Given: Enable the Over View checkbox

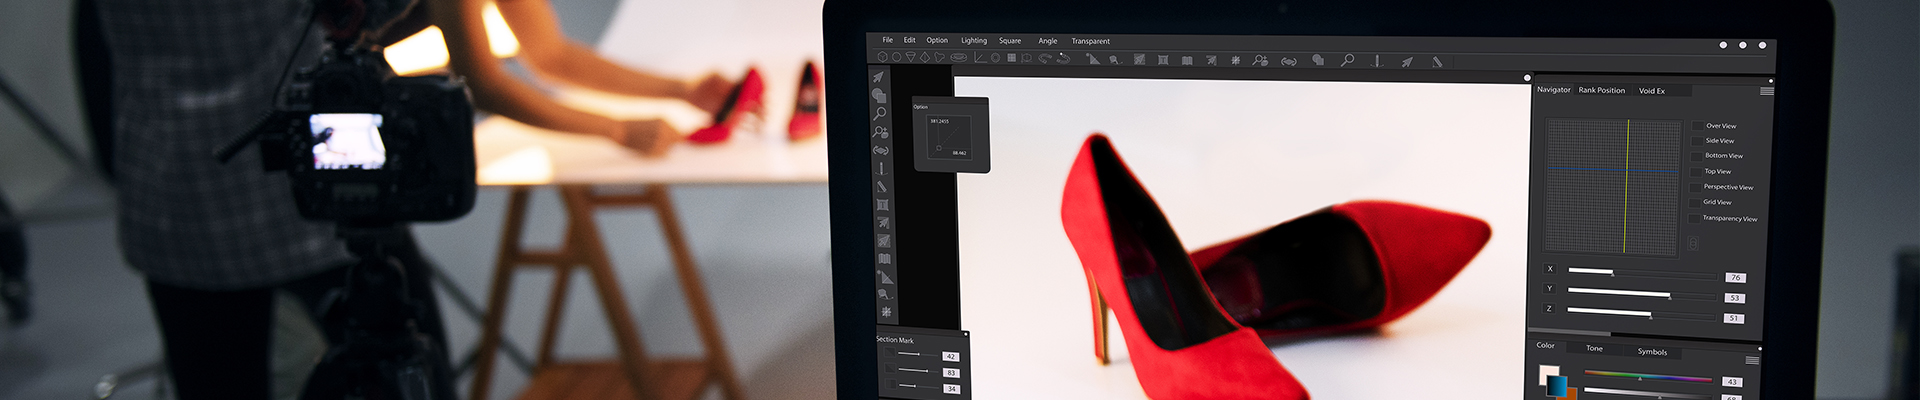Looking at the screenshot, I should (x=1696, y=126).
